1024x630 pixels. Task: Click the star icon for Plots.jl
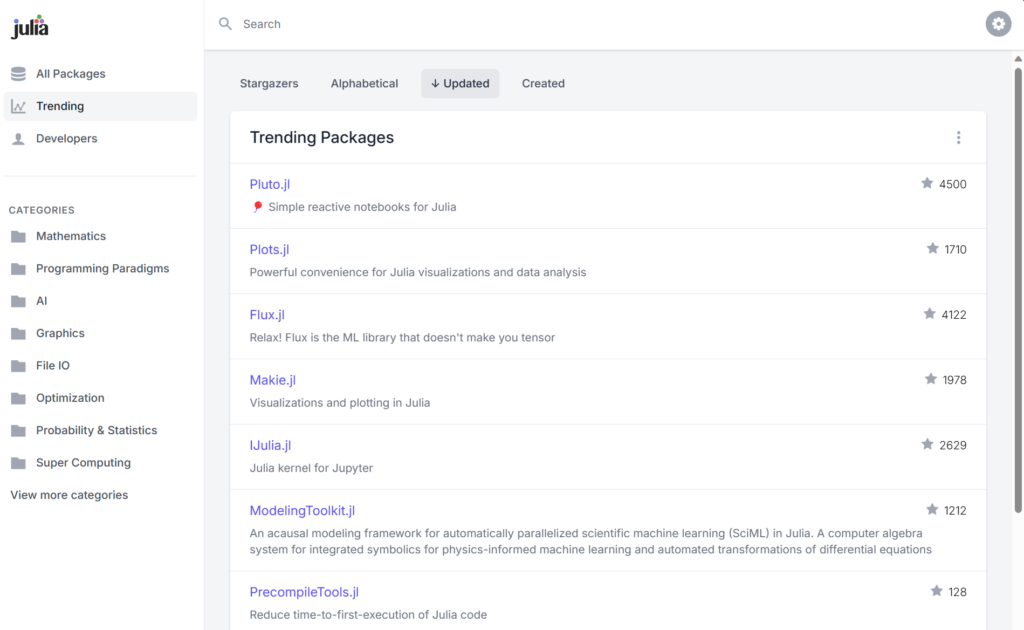pos(933,249)
